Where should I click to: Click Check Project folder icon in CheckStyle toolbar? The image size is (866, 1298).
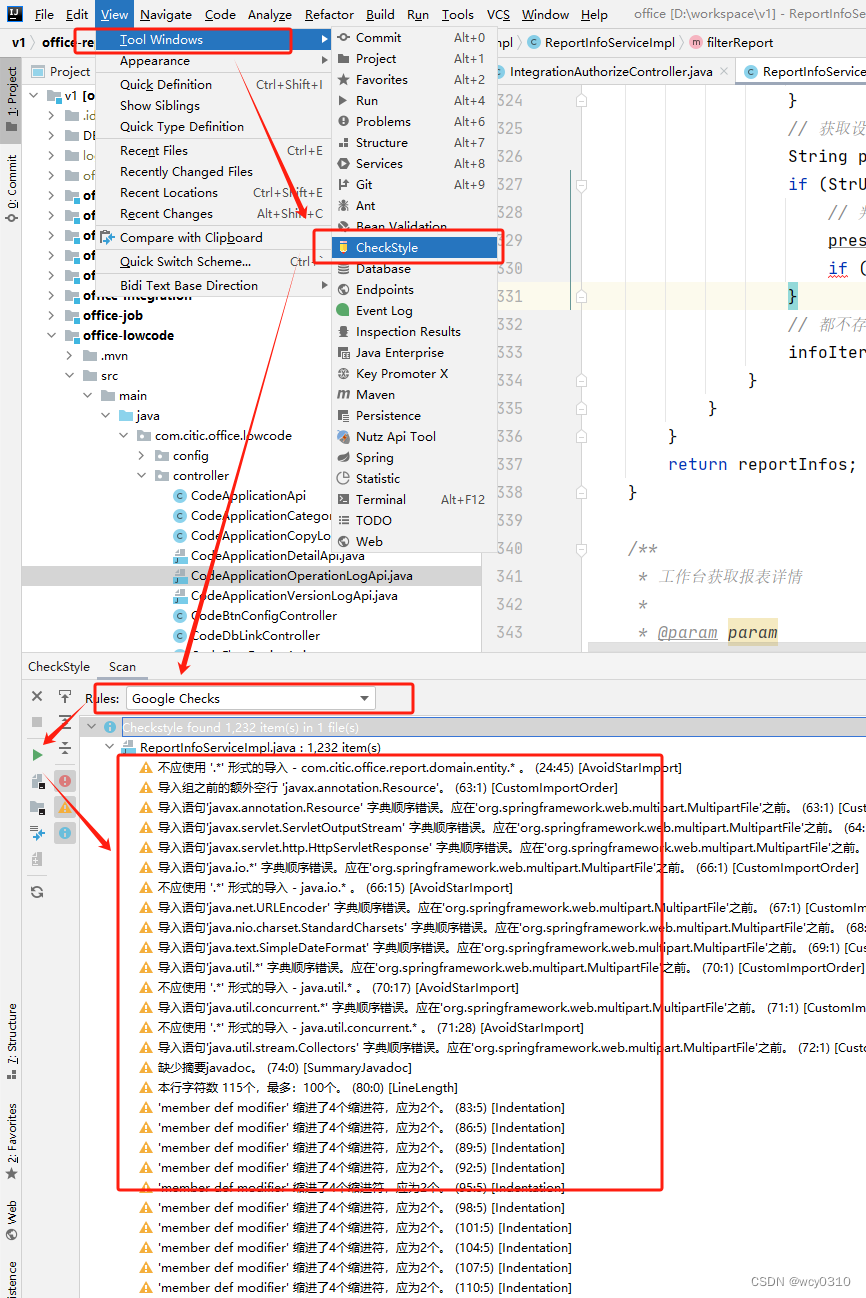37,807
